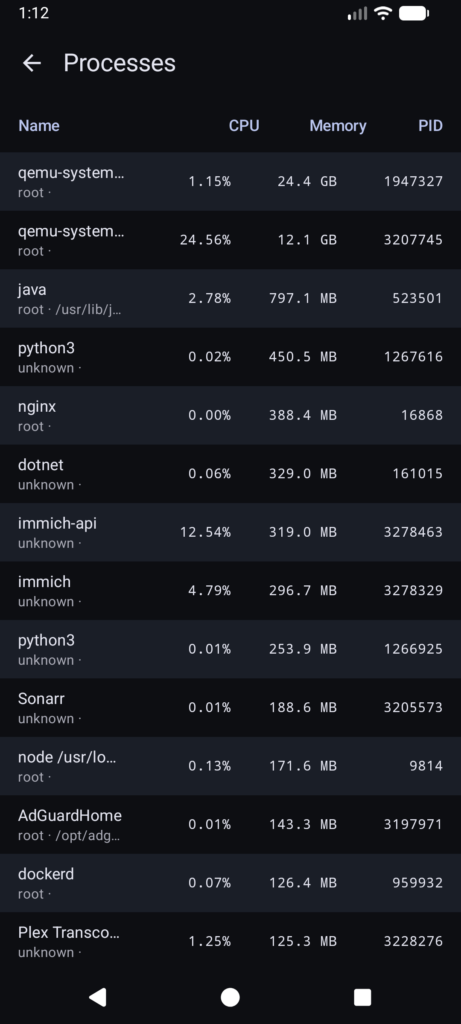Sort by PID column header
461x1024 pixels.
(430, 125)
